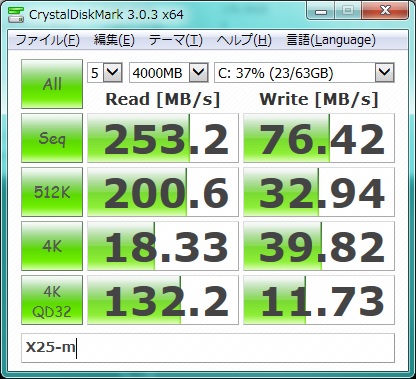Open the 言語(Language) menu
416x379 pixels.
[331, 40]
